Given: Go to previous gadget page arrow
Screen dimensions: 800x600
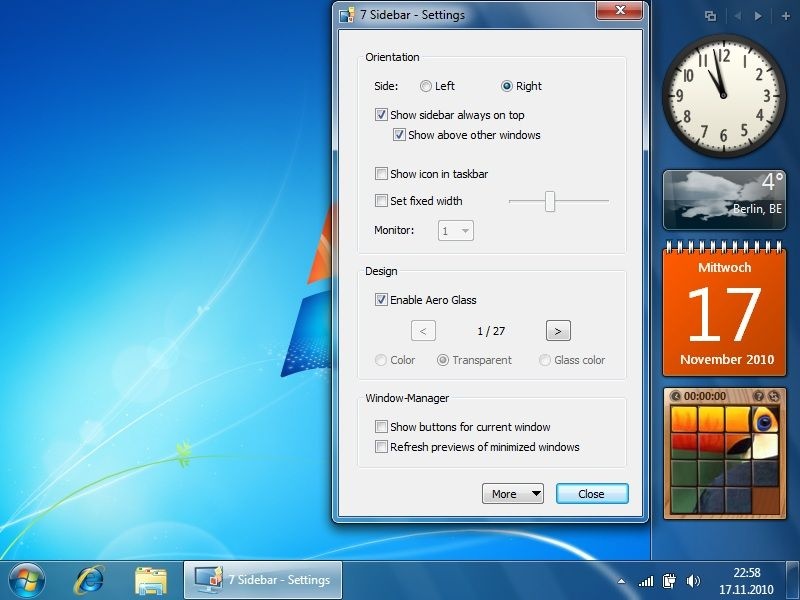Looking at the screenshot, I should click(737, 16).
